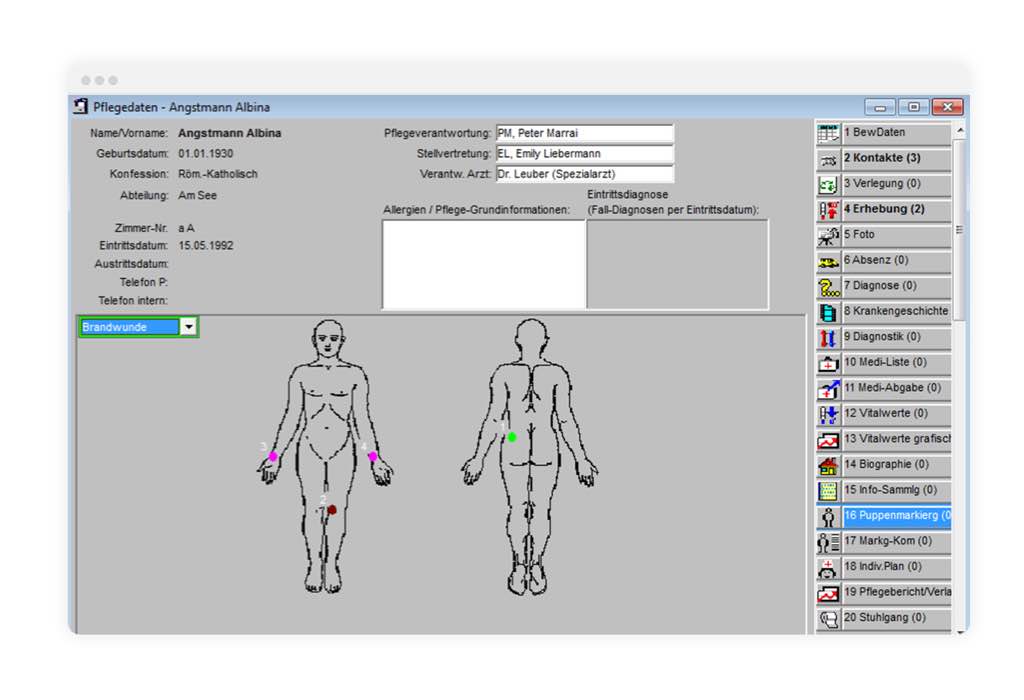Screen dimensions: 1024x700
Task: Expand the Brandwunde dropdown arrow
Action: pyautogui.click(x=188, y=327)
